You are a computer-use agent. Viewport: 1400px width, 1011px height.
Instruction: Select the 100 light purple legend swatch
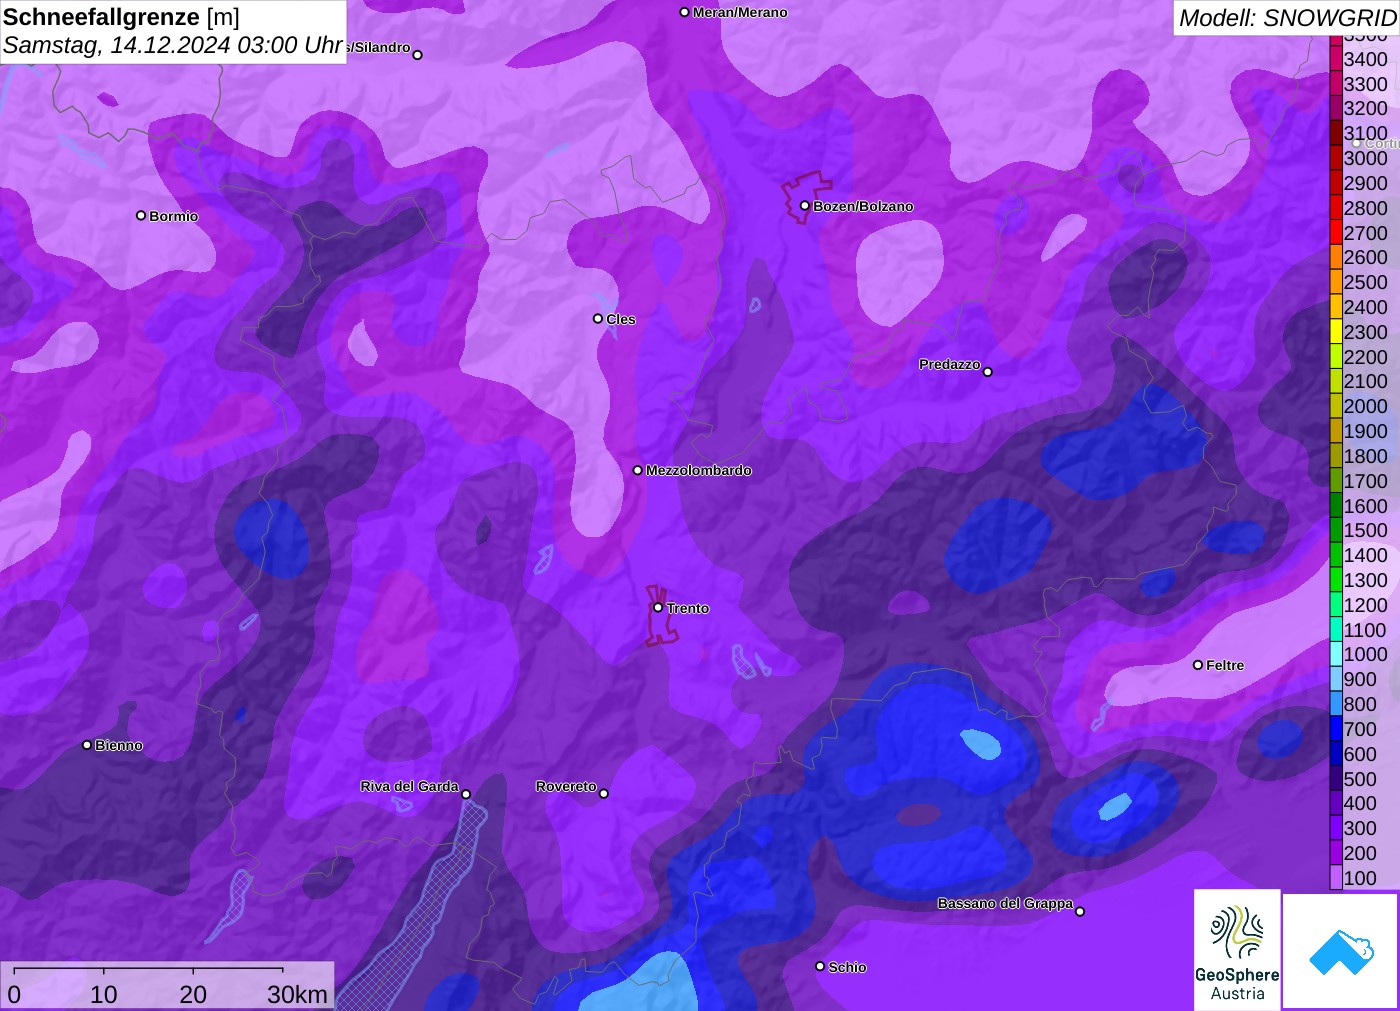click(1336, 878)
